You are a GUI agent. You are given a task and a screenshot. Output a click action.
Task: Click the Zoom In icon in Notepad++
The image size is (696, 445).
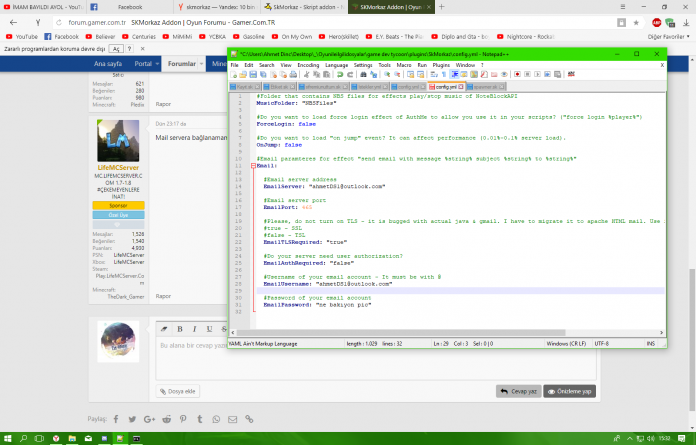point(387,75)
